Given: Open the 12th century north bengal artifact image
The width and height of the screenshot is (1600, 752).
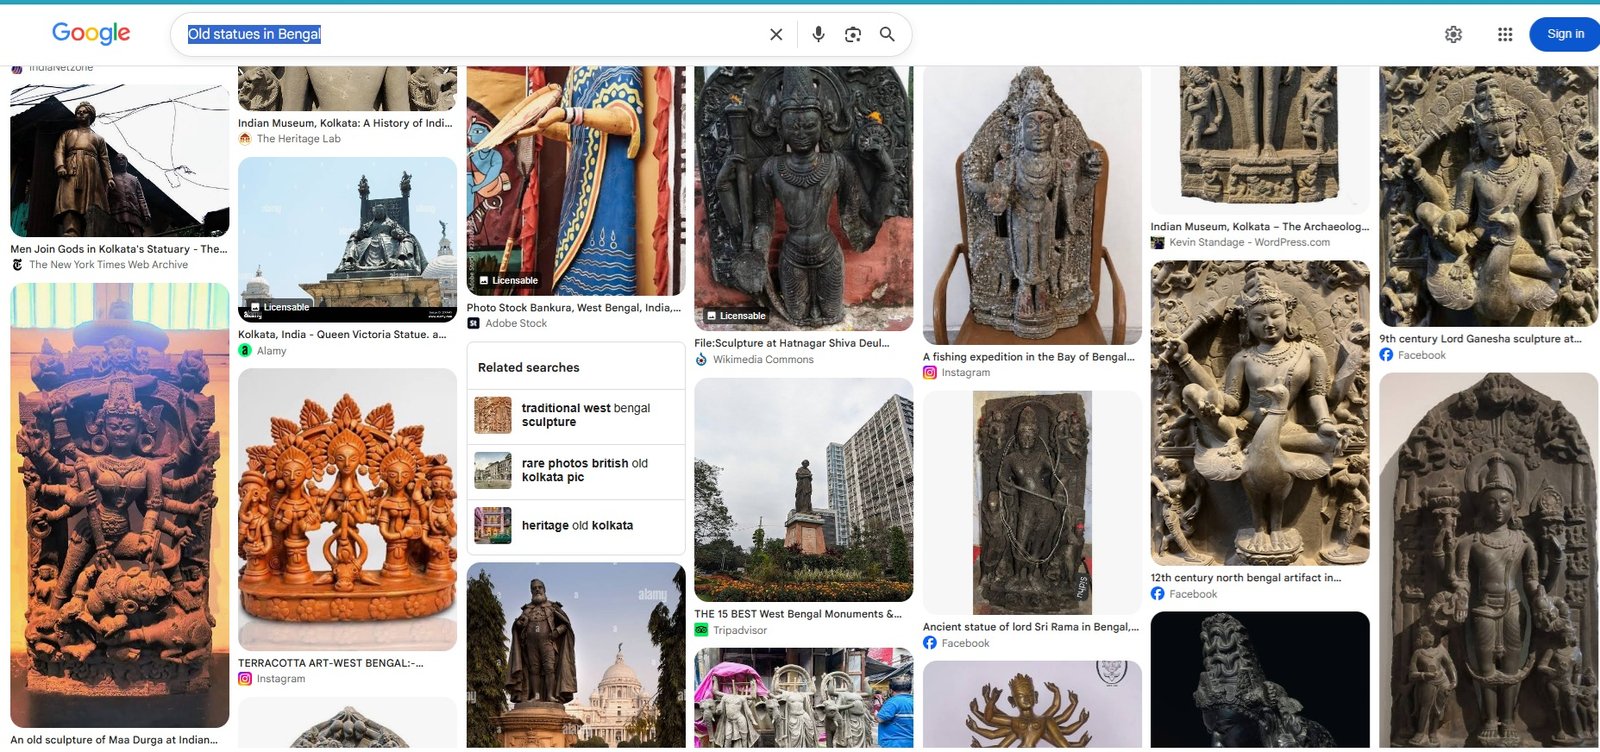Looking at the screenshot, I should pyautogui.click(x=1260, y=413).
